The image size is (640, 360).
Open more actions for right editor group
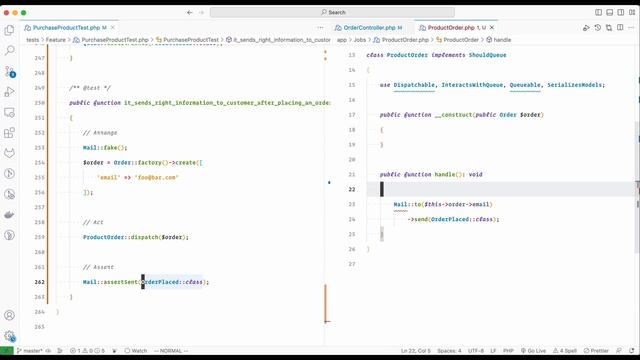pyautogui.click(x=631, y=28)
